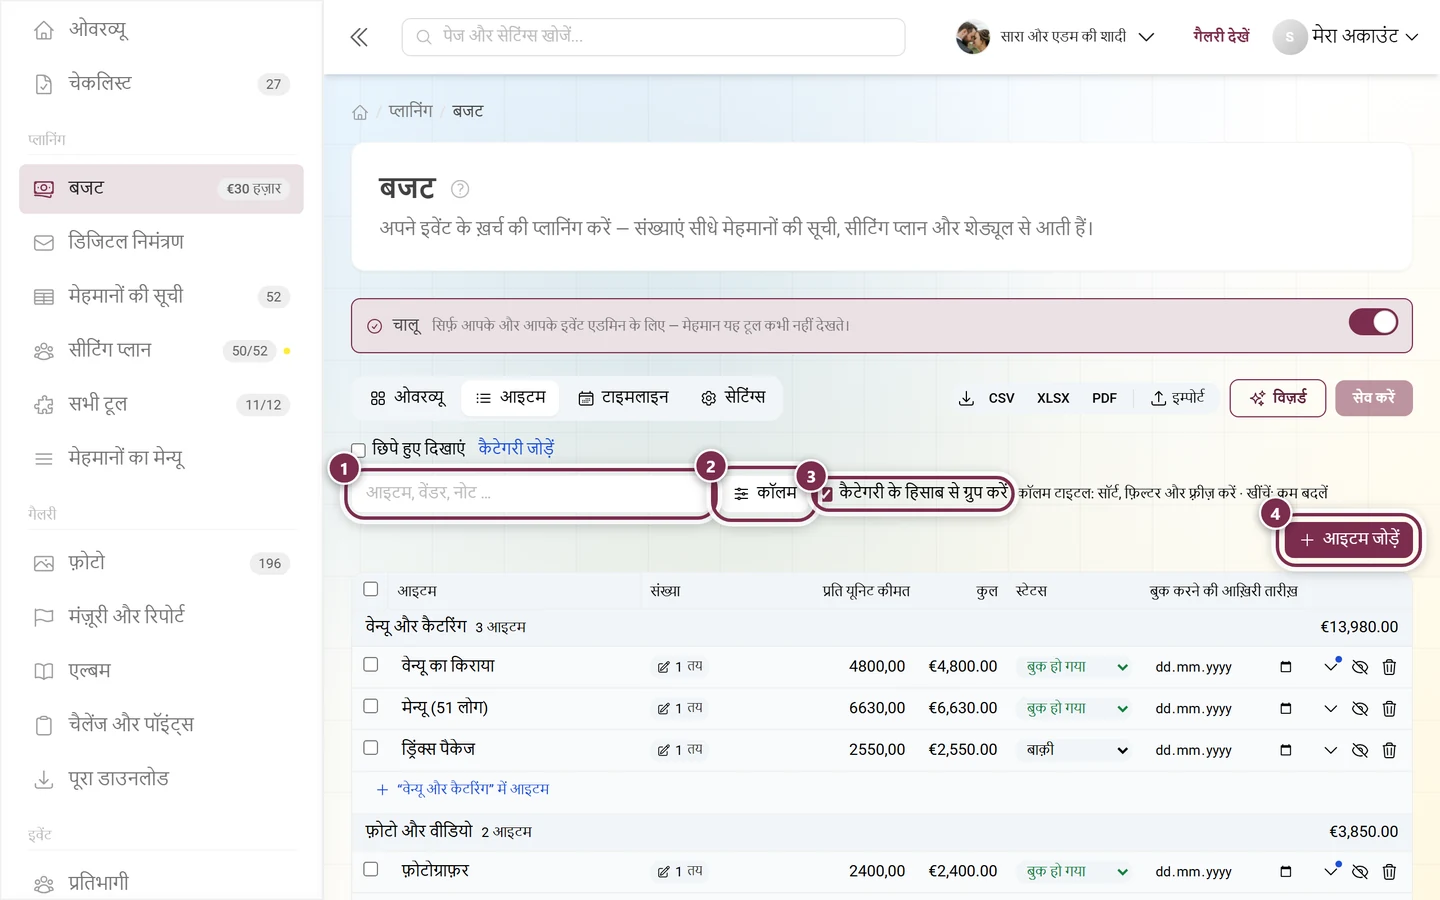Delete the मेन्यू (51 लोग) row with its trash icon

pyautogui.click(x=1389, y=709)
